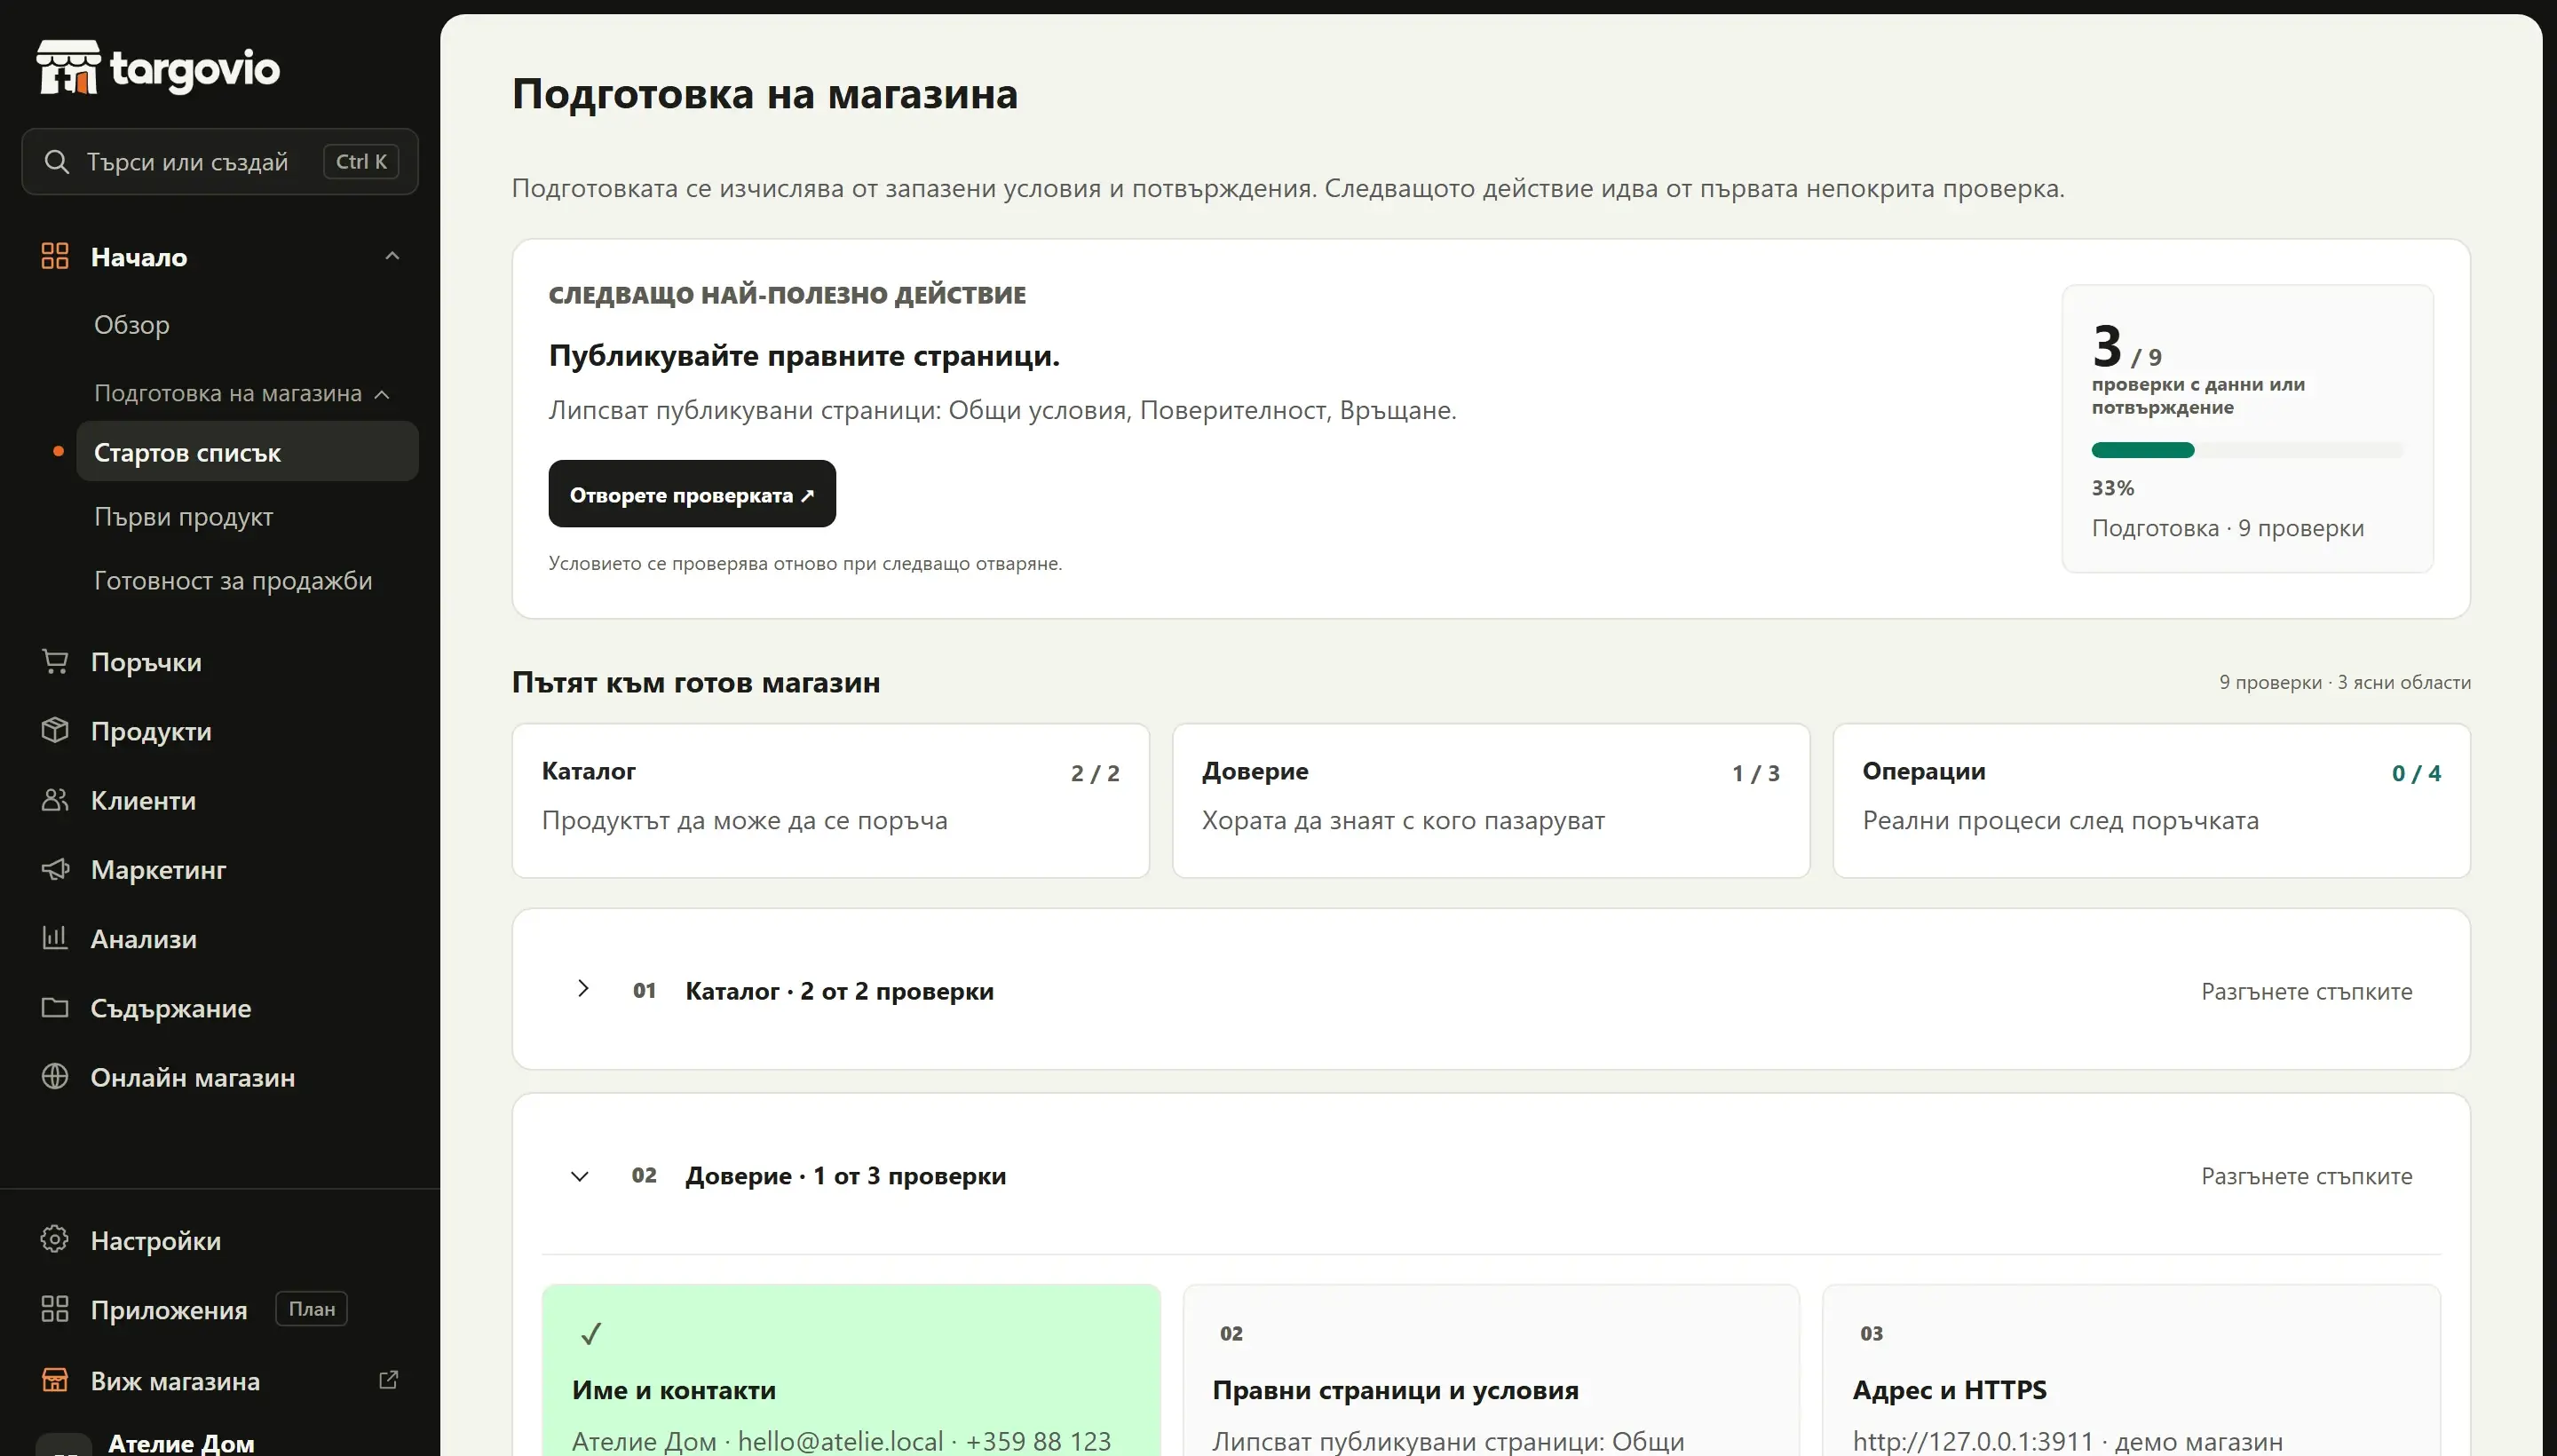2557x1456 pixels.
Task: Click the Отворете проверката button
Action: pyautogui.click(x=692, y=494)
